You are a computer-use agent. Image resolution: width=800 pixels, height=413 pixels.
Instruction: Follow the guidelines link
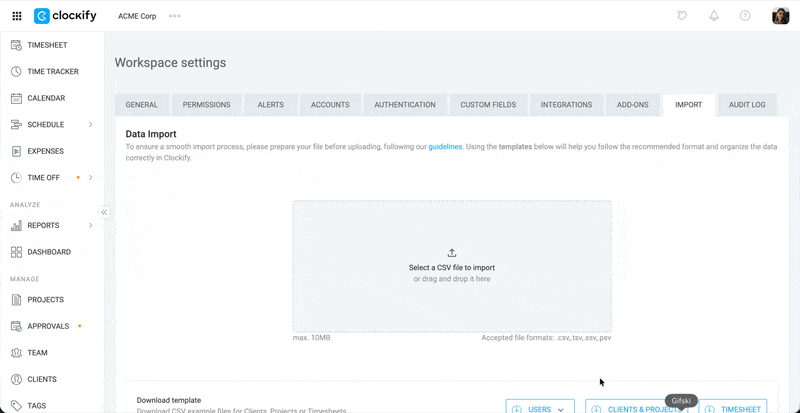tap(445, 147)
